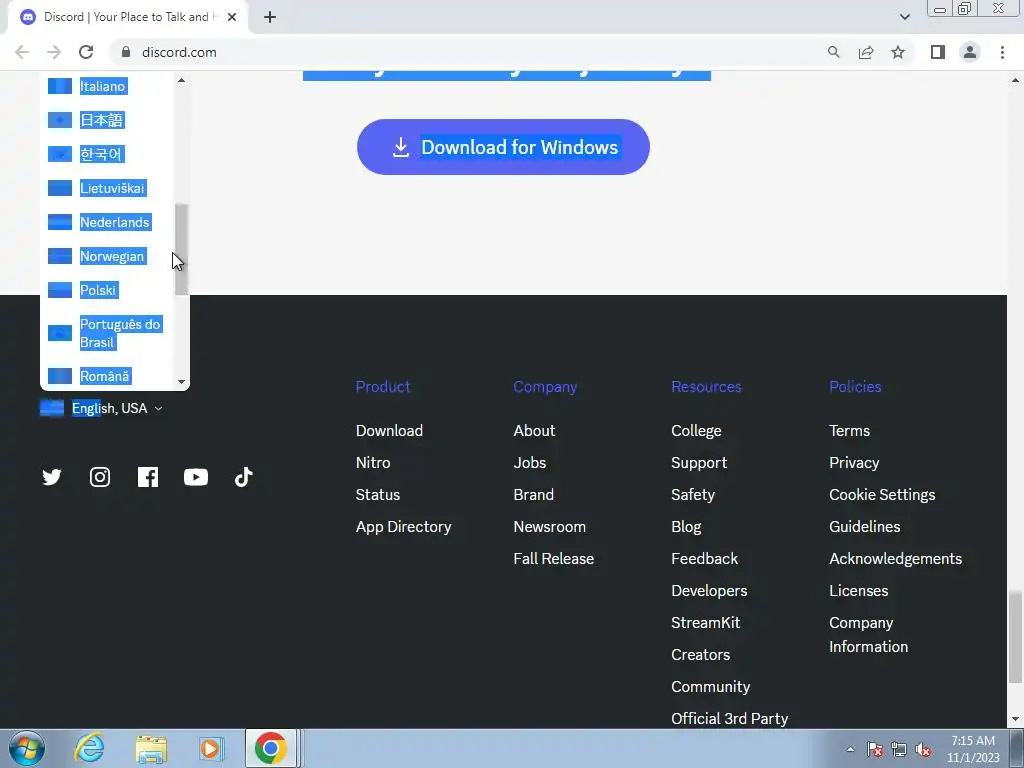Close the Discord browser tab
Image resolution: width=1024 pixels, height=768 pixels.
232,18
